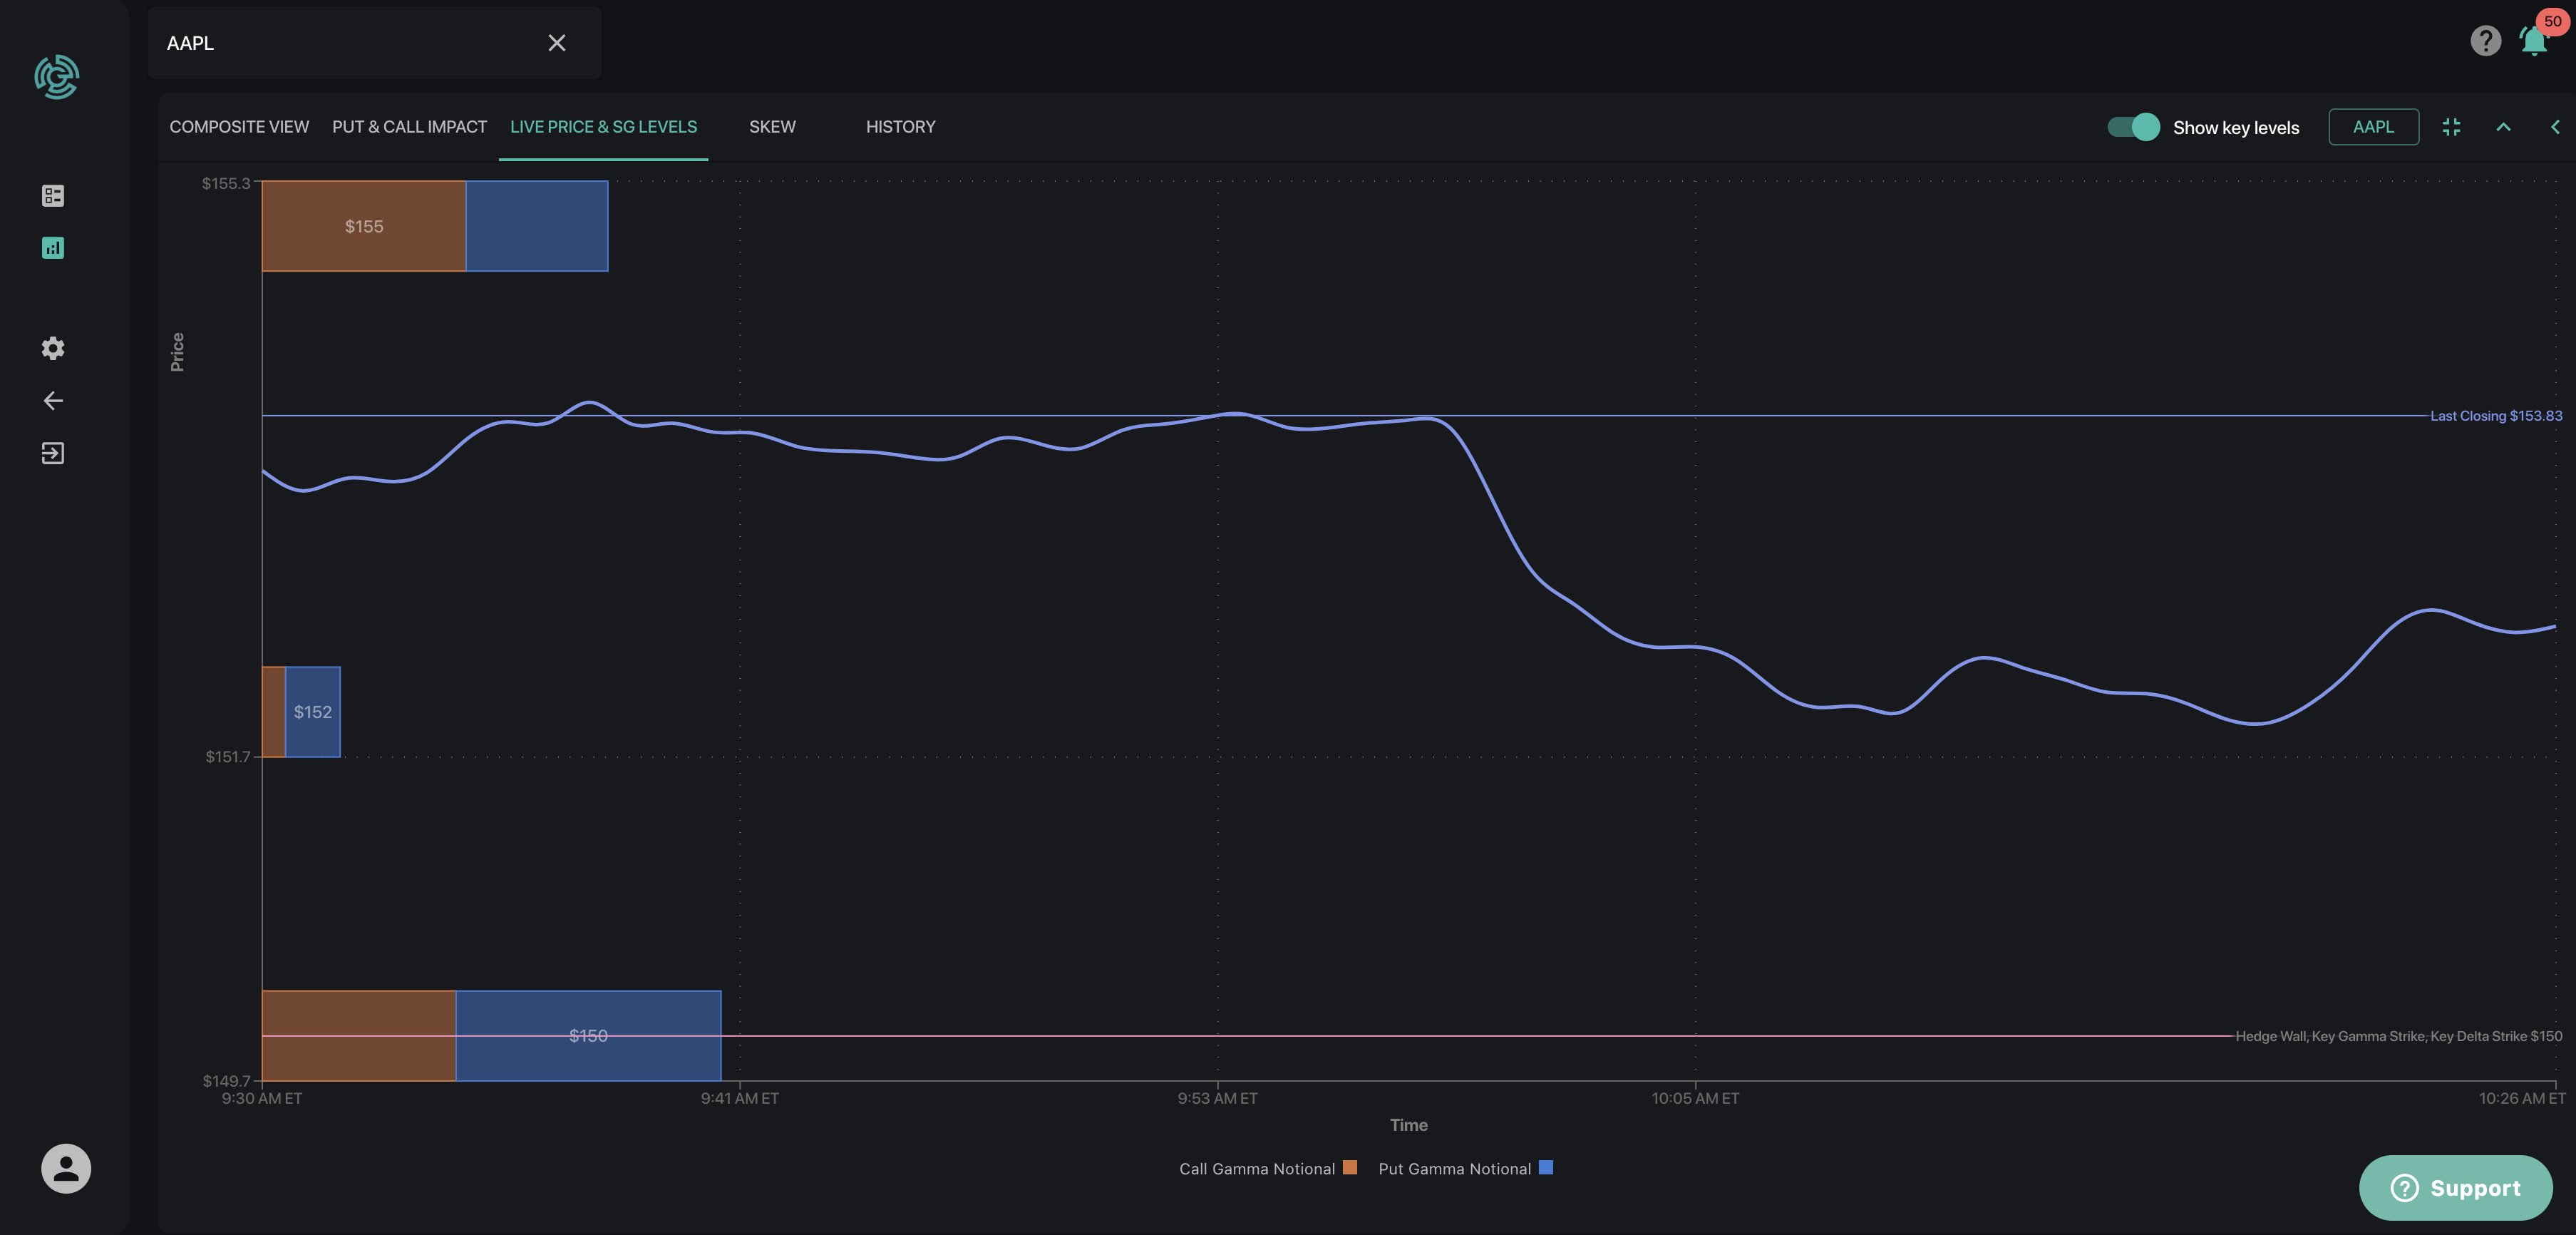Click the $152 put gamma bar
Image resolution: width=2576 pixels, height=1235 pixels.
click(x=313, y=712)
